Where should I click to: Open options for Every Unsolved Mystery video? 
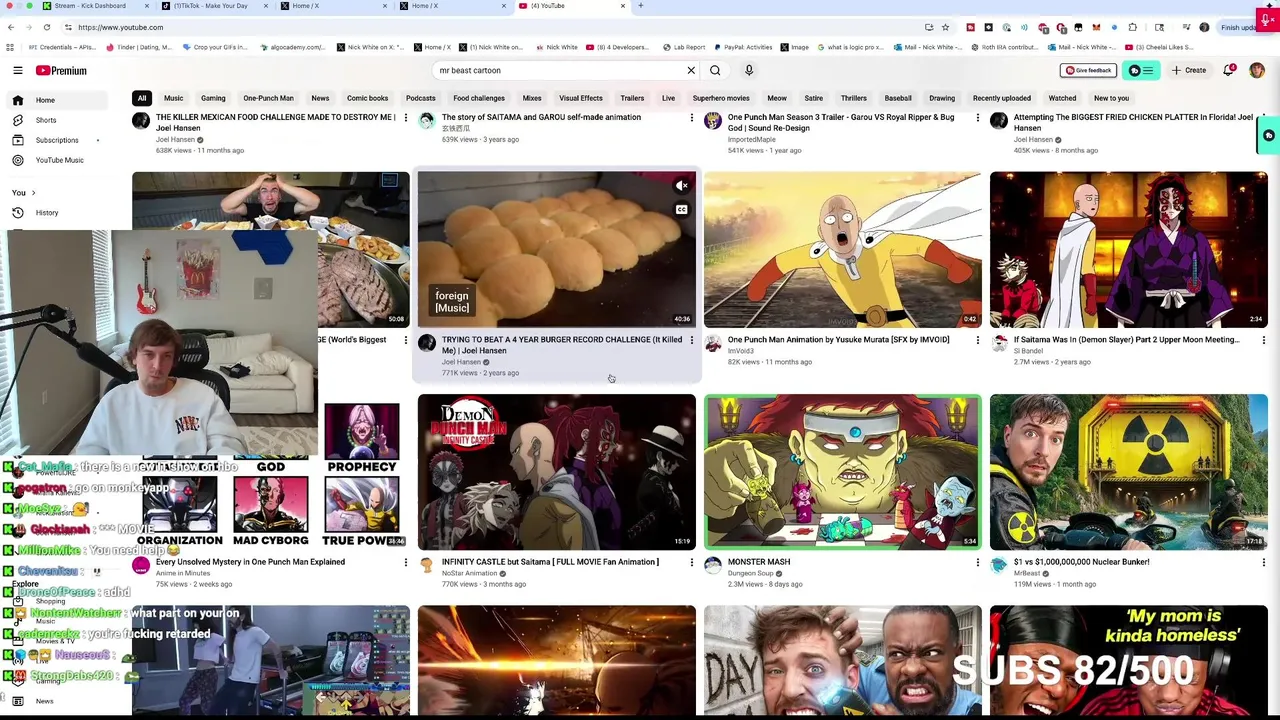[405, 562]
